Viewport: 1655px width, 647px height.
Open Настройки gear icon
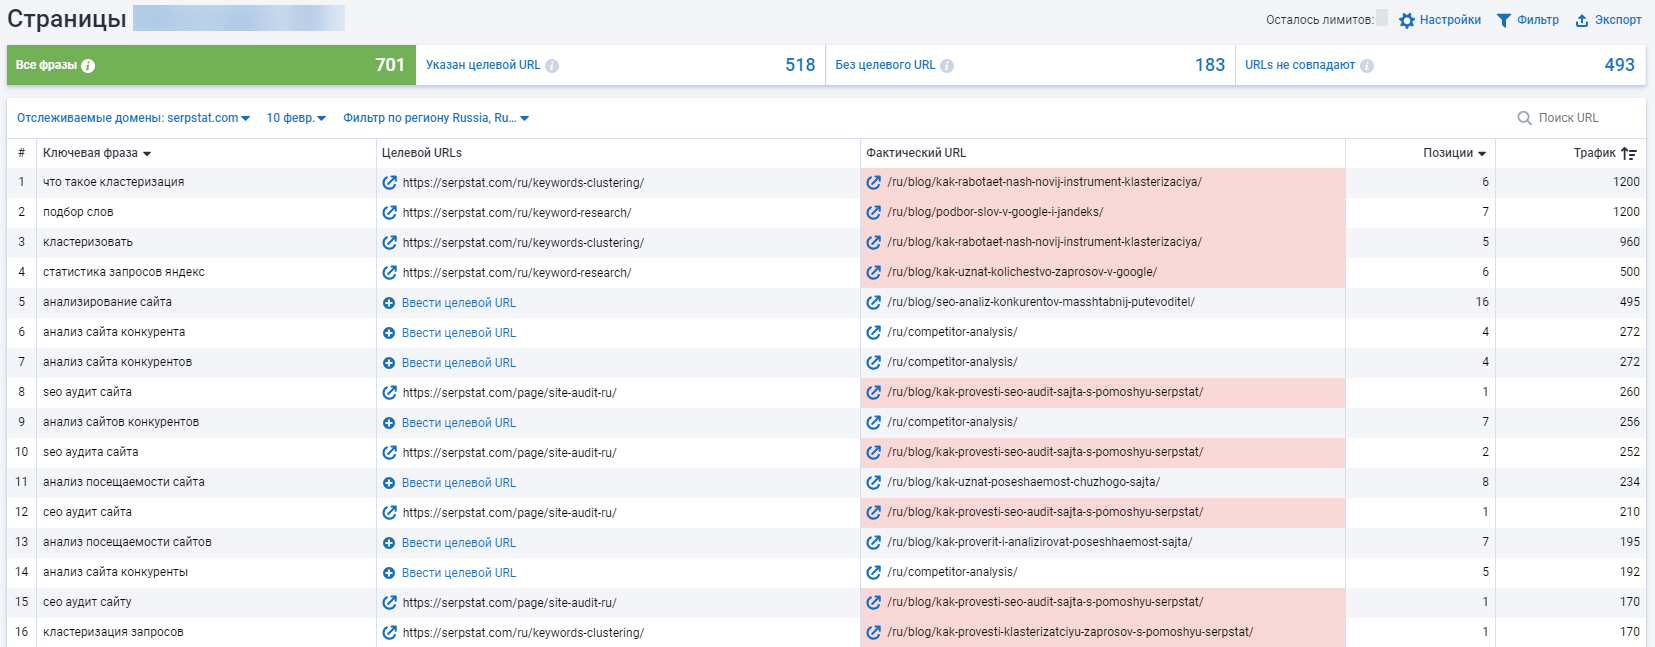click(x=1407, y=20)
